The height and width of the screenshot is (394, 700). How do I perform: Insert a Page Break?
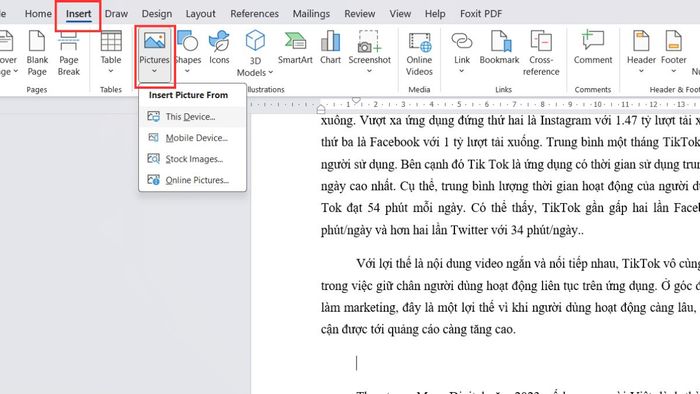(x=68, y=53)
